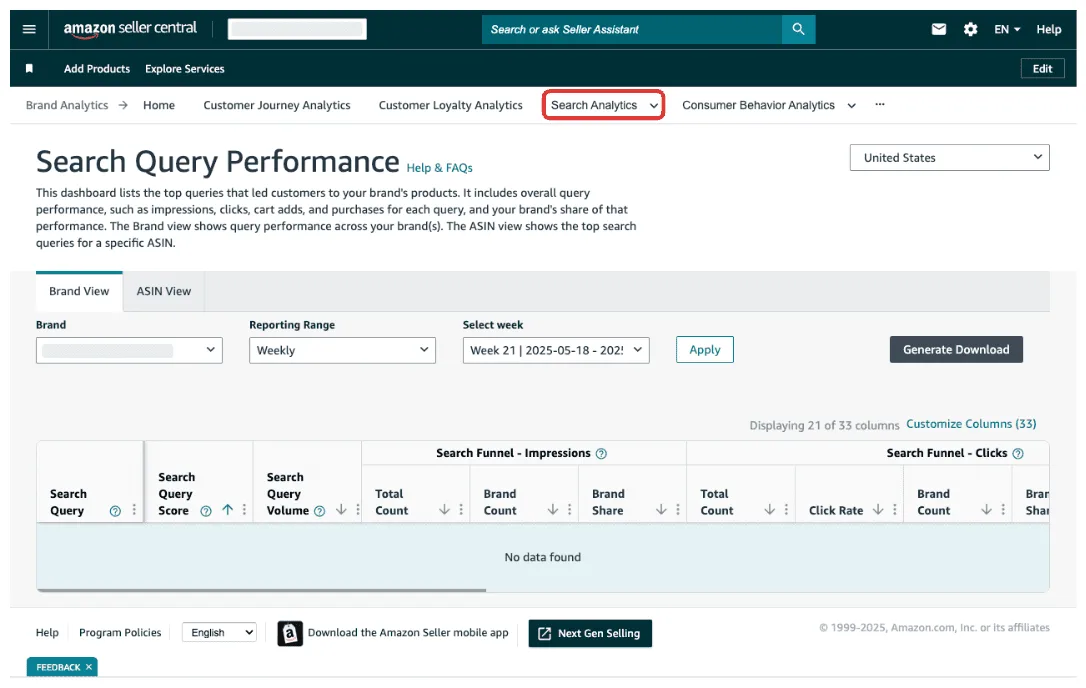Click Add Products menu item

97,69
